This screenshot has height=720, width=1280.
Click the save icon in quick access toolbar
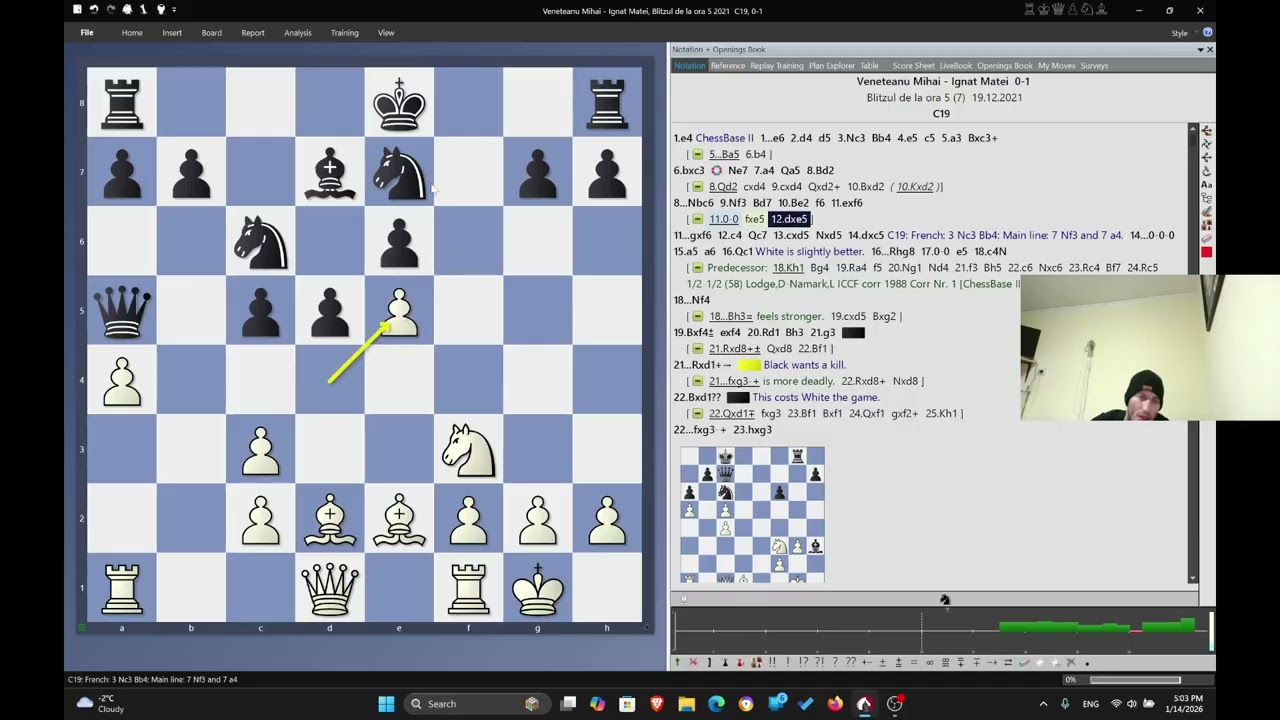pos(77,9)
